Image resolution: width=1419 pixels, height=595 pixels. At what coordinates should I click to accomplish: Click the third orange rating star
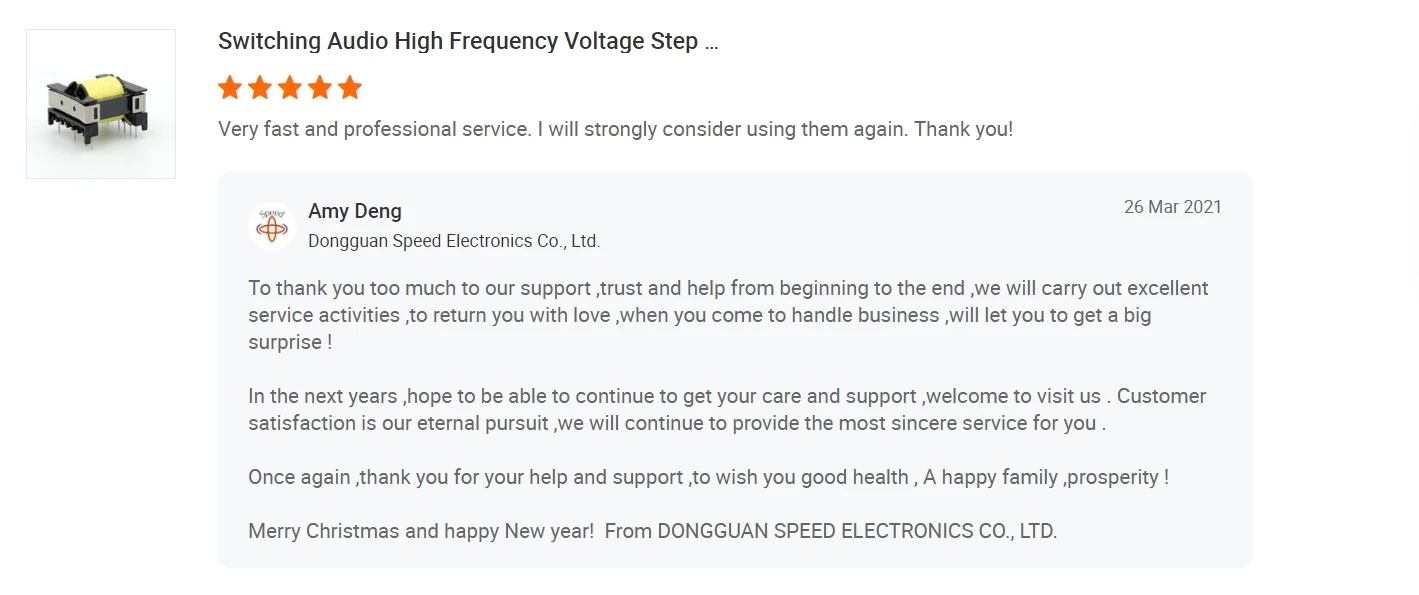point(290,88)
